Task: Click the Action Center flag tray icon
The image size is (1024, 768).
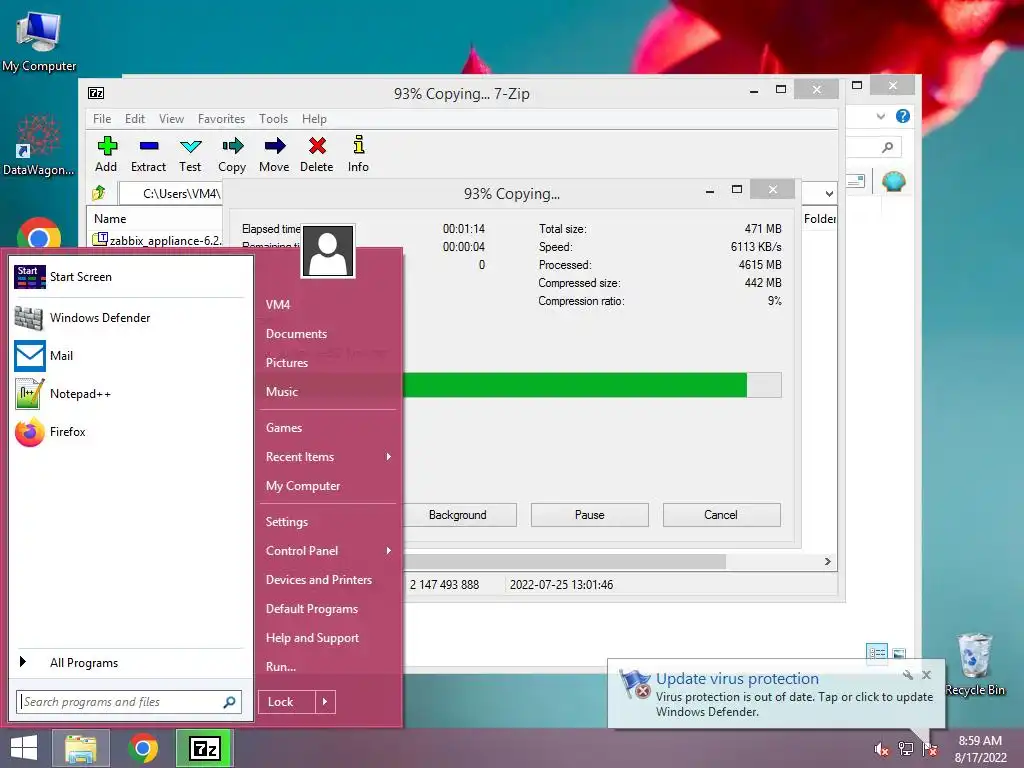Action: [x=930, y=749]
